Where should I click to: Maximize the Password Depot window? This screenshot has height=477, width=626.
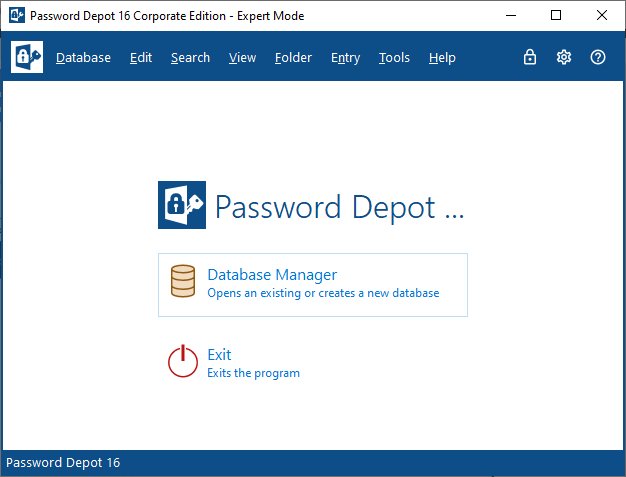(x=556, y=16)
